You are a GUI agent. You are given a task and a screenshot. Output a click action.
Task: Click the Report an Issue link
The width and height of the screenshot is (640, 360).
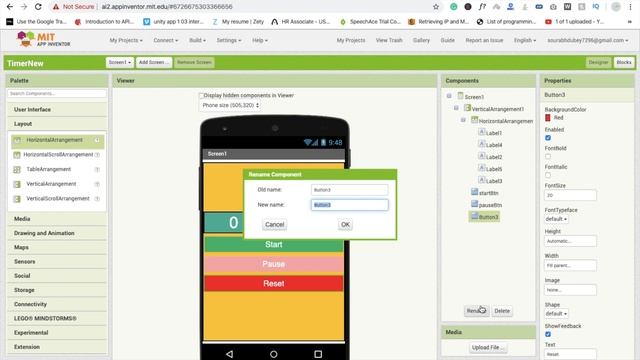point(484,40)
